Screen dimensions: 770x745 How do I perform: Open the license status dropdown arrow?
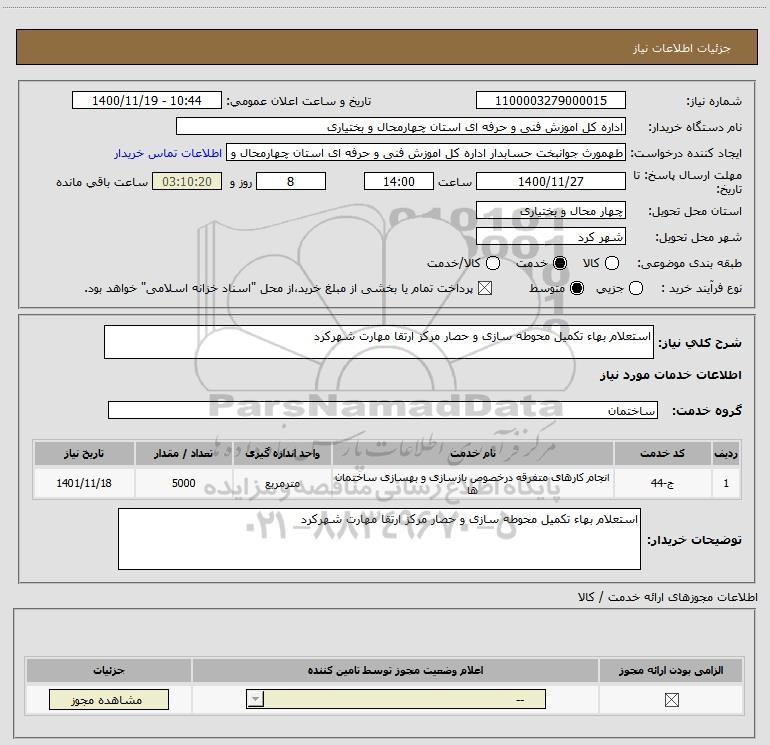tap(255, 699)
